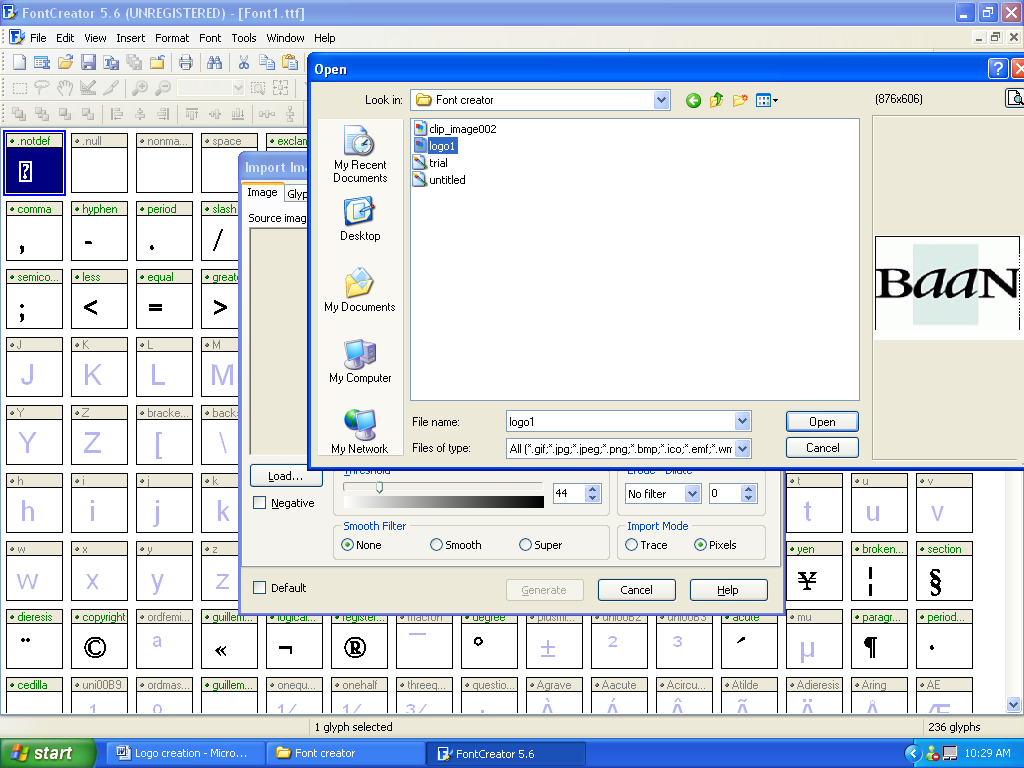Open the Tools menu

[x=244, y=38]
